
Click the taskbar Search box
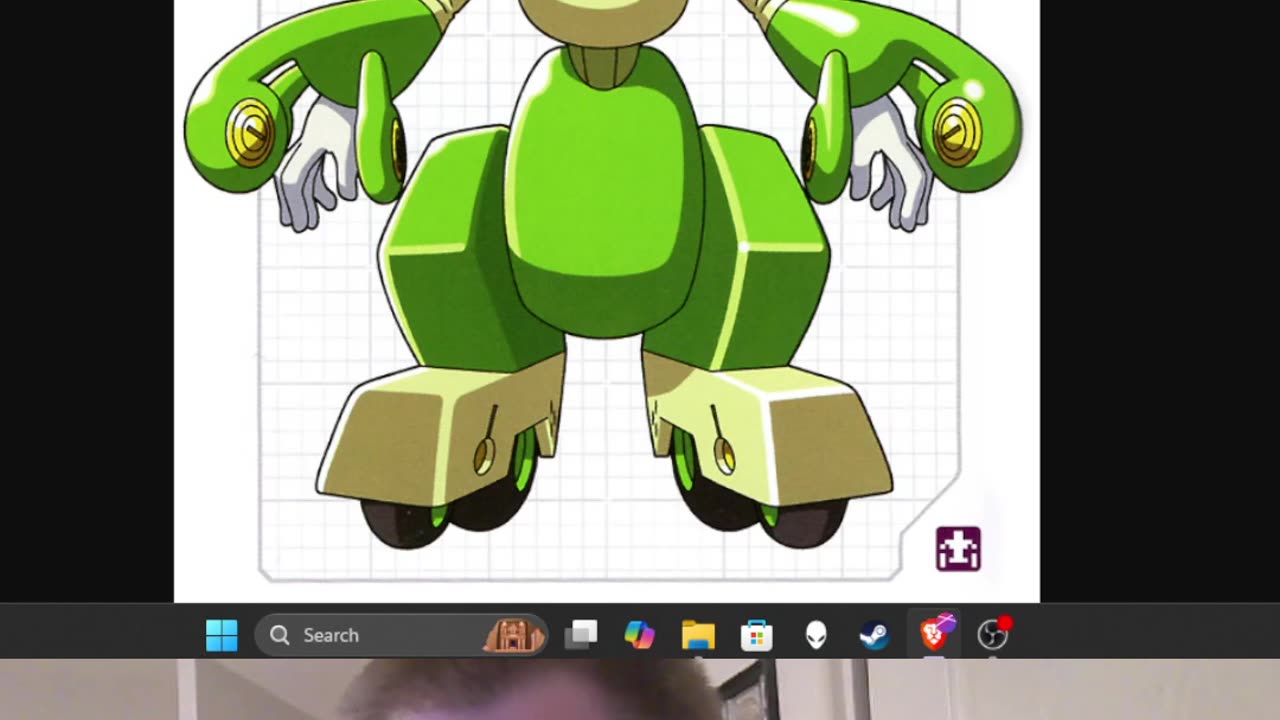(x=401, y=635)
